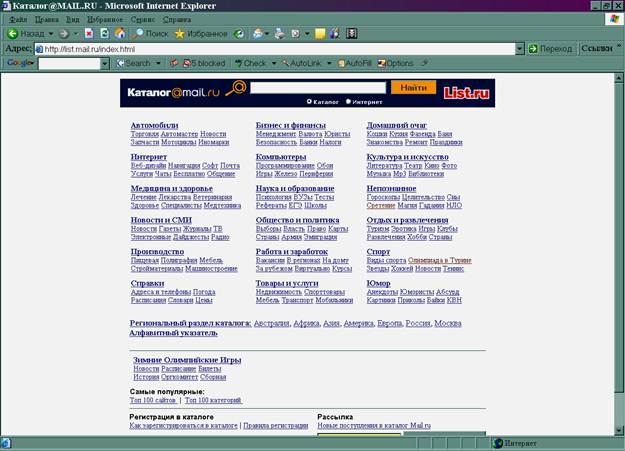Open the Избранное menu in menu bar
The height and width of the screenshot is (451, 625).
(x=105, y=19)
